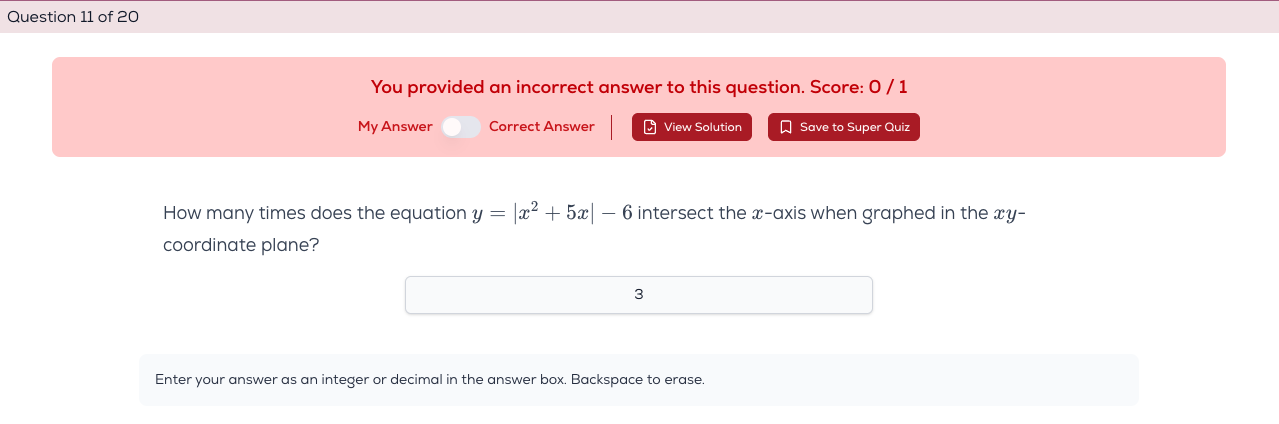Select the My Answer label
The width and height of the screenshot is (1279, 424).
tap(395, 127)
